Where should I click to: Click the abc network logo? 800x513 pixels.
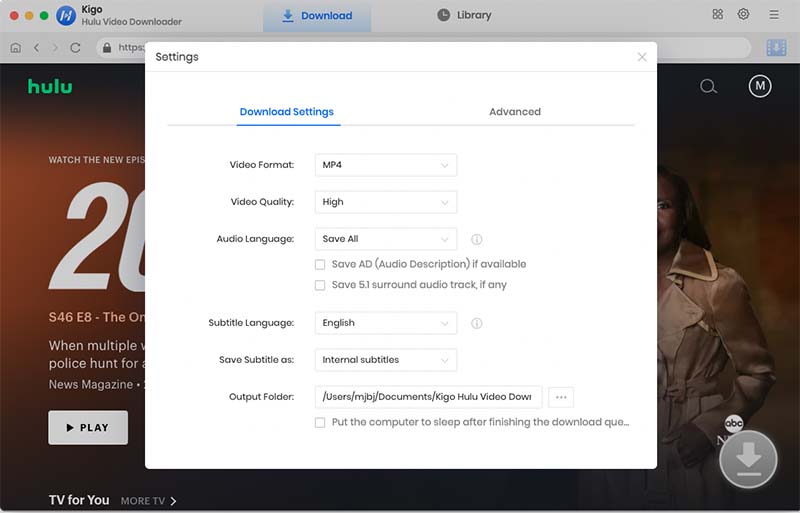(734, 423)
